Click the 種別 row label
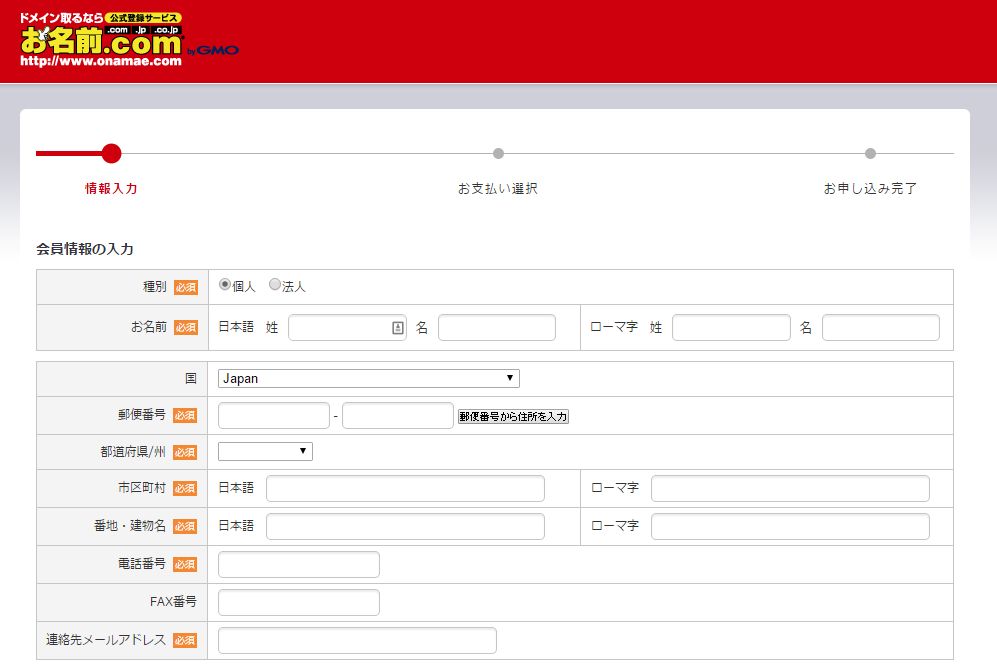 tap(155, 287)
